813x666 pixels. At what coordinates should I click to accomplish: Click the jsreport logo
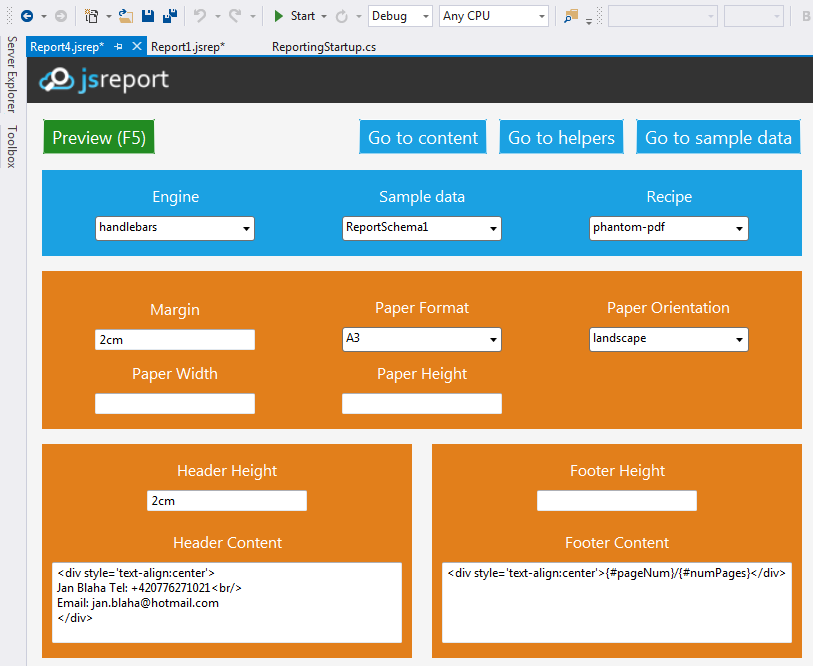[104, 80]
